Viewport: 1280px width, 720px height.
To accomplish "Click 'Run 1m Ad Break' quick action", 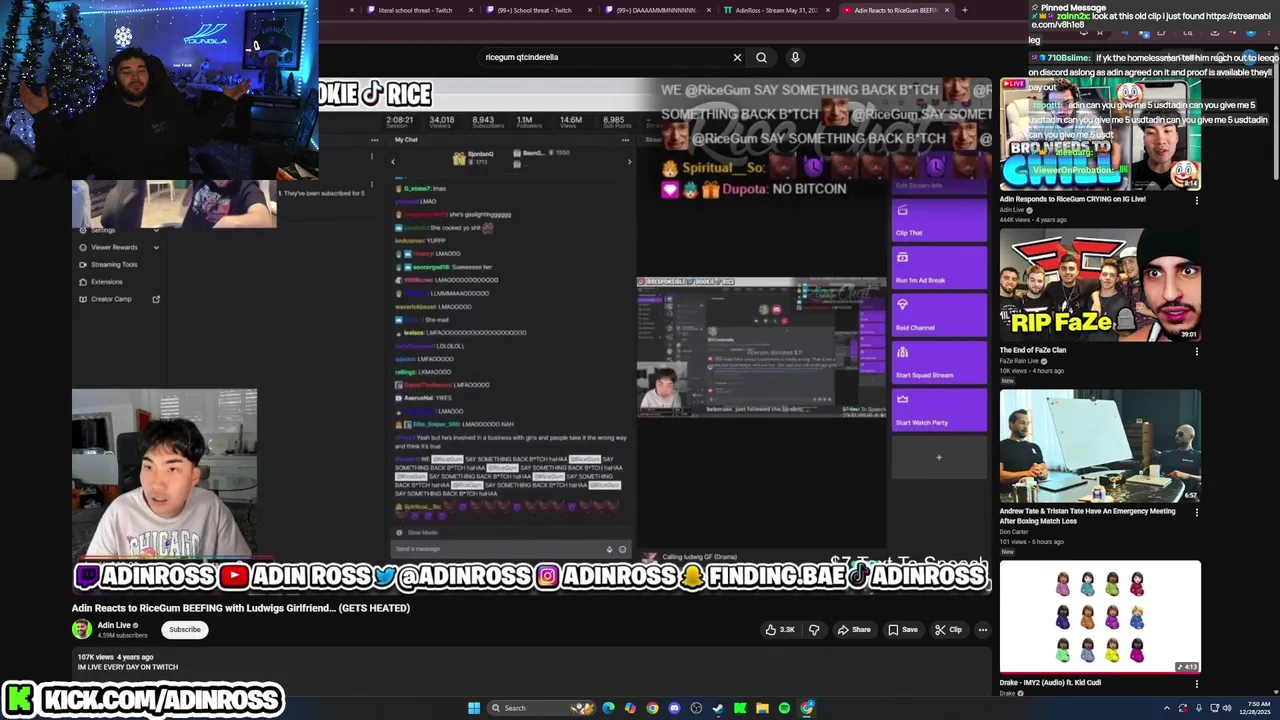I will (939, 267).
